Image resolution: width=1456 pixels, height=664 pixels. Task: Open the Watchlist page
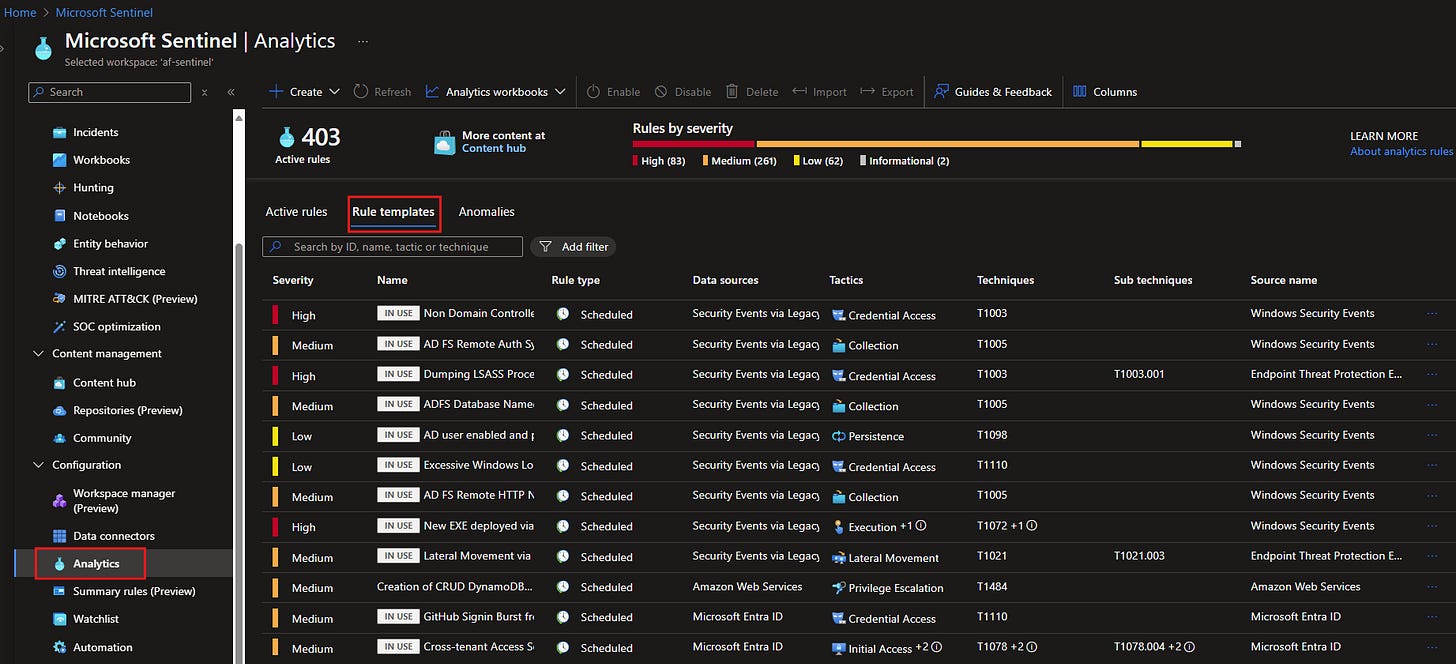coord(96,619)
